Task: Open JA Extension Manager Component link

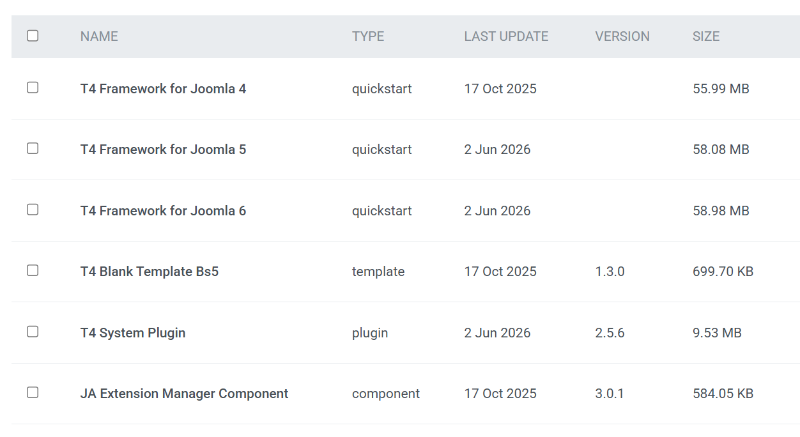Action: (184, 394)
